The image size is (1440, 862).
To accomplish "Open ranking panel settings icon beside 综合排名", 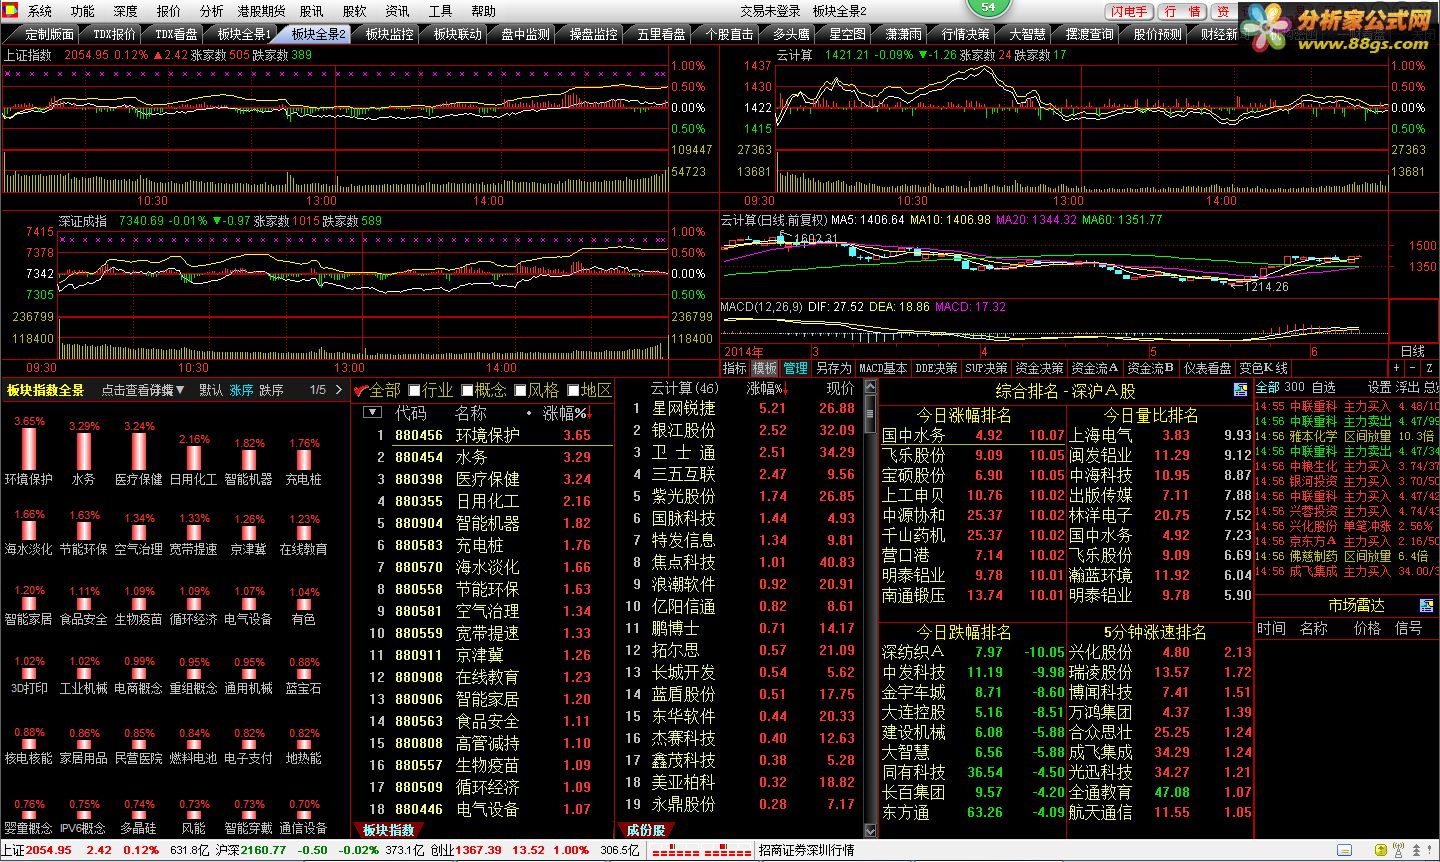I will pyautogui.click(x=1240, y=390).
